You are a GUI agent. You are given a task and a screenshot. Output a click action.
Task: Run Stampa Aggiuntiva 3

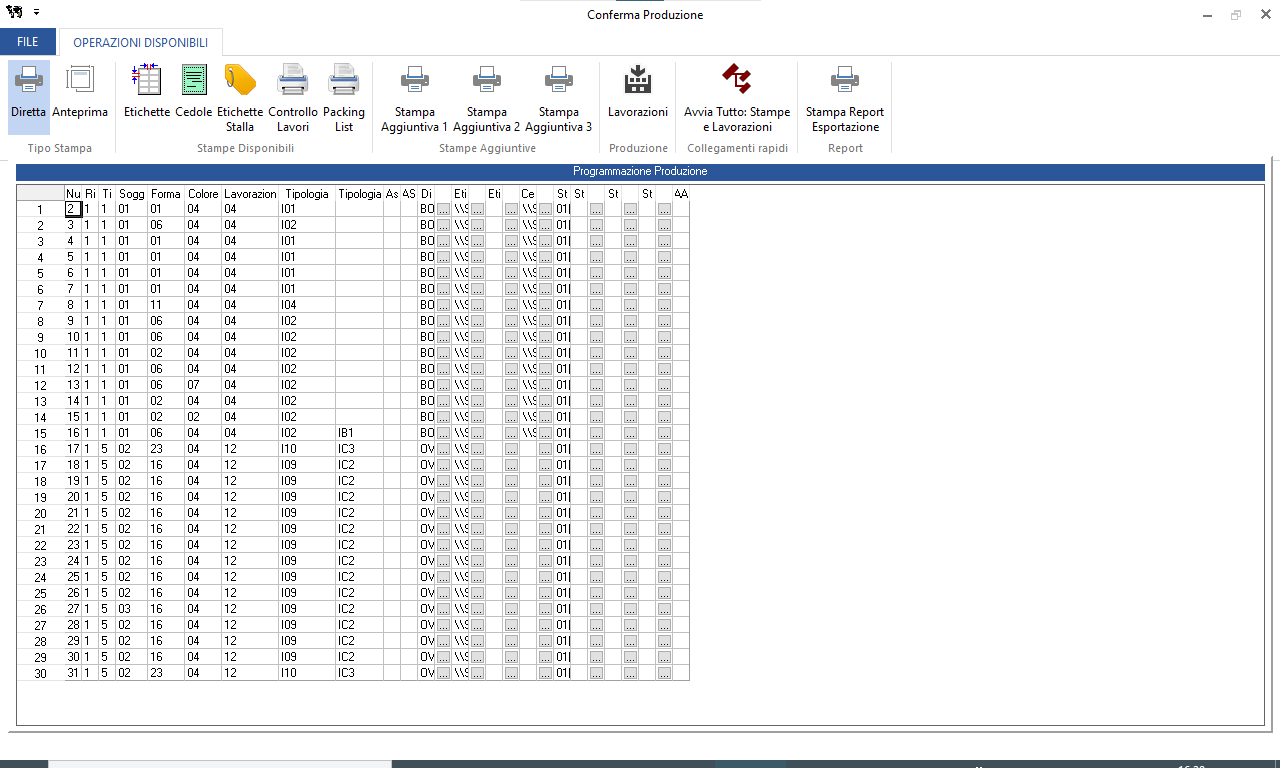pos(559,97)
